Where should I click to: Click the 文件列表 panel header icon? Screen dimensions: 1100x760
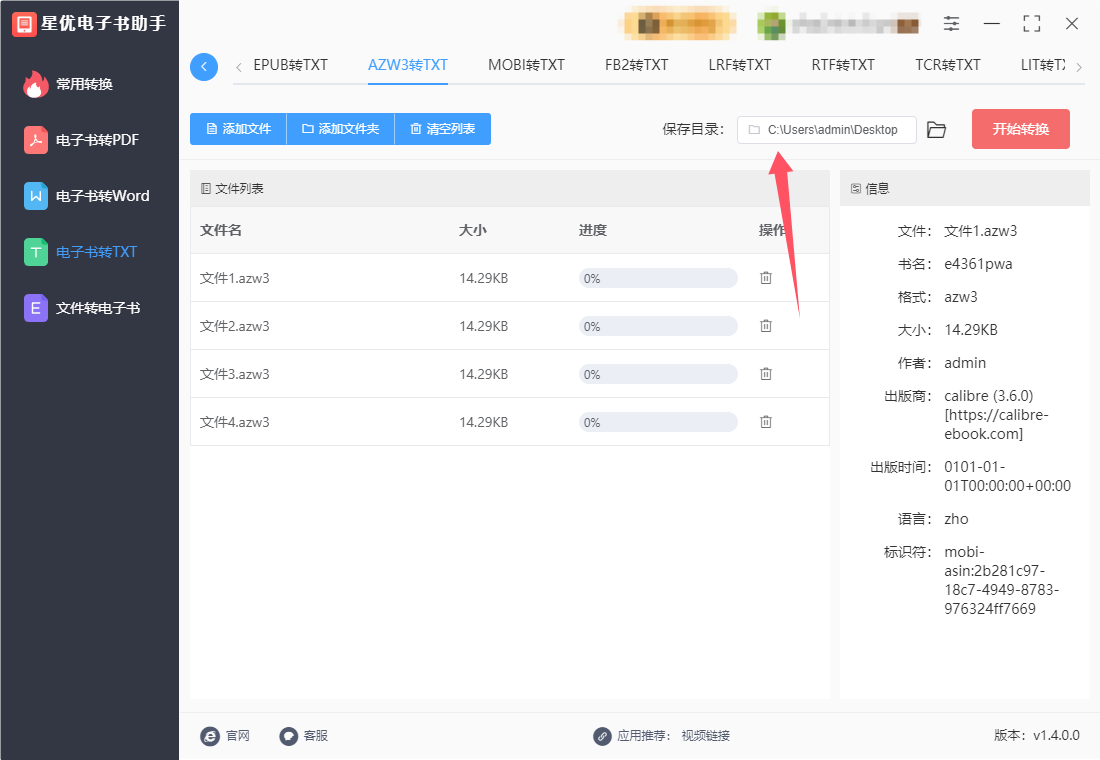pos(206,189)
